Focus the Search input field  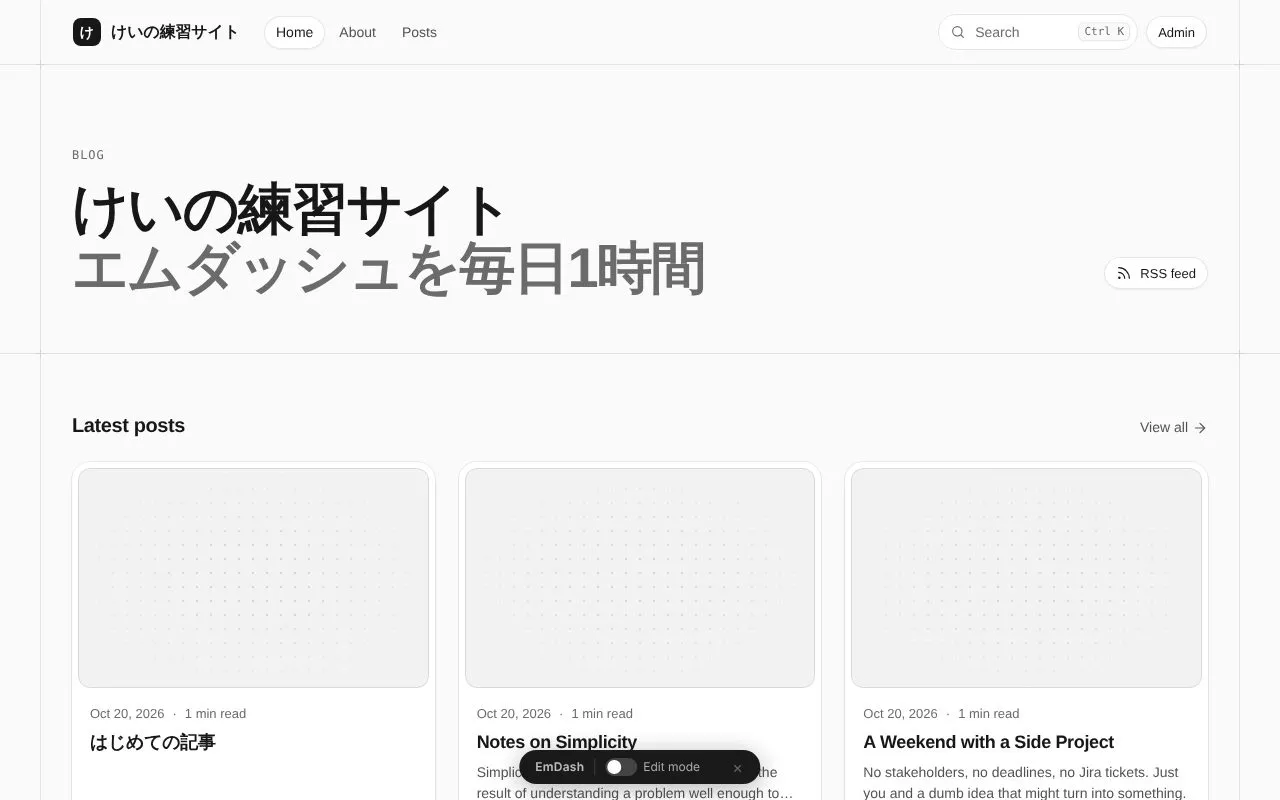1037,32
